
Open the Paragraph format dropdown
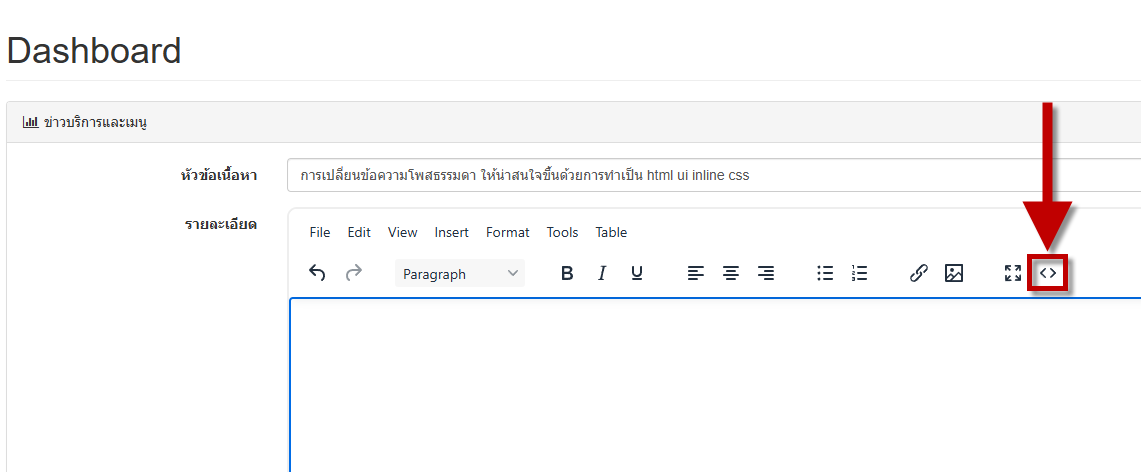pos(460,274)
